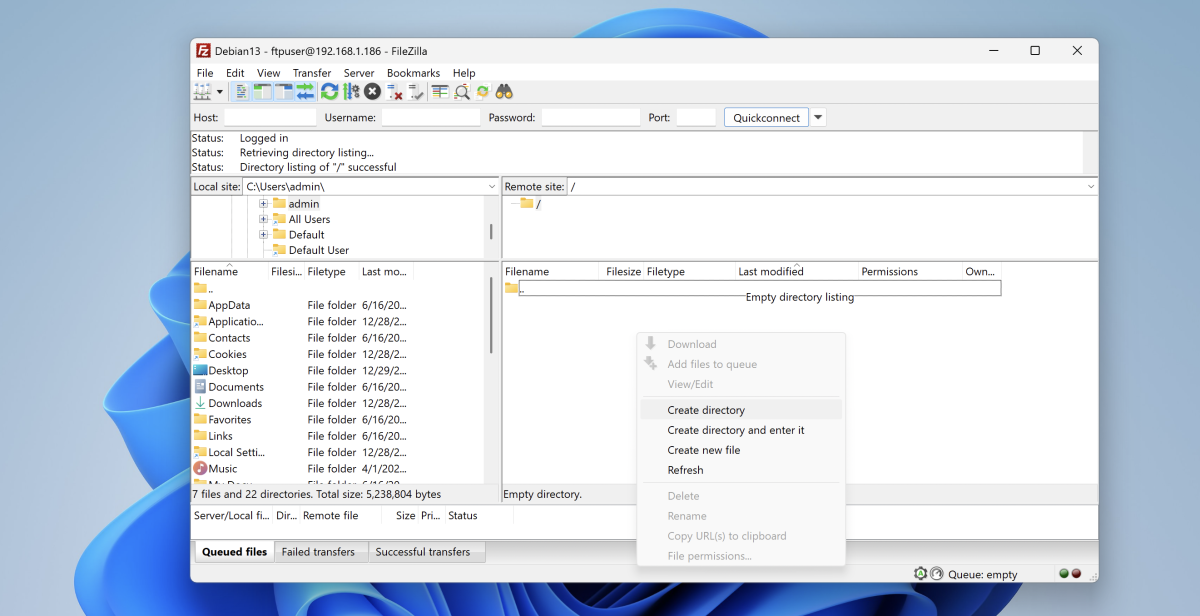Click the binoculars file search icon
This screenshot has width=1200, height=616.
tap(504, 92)
